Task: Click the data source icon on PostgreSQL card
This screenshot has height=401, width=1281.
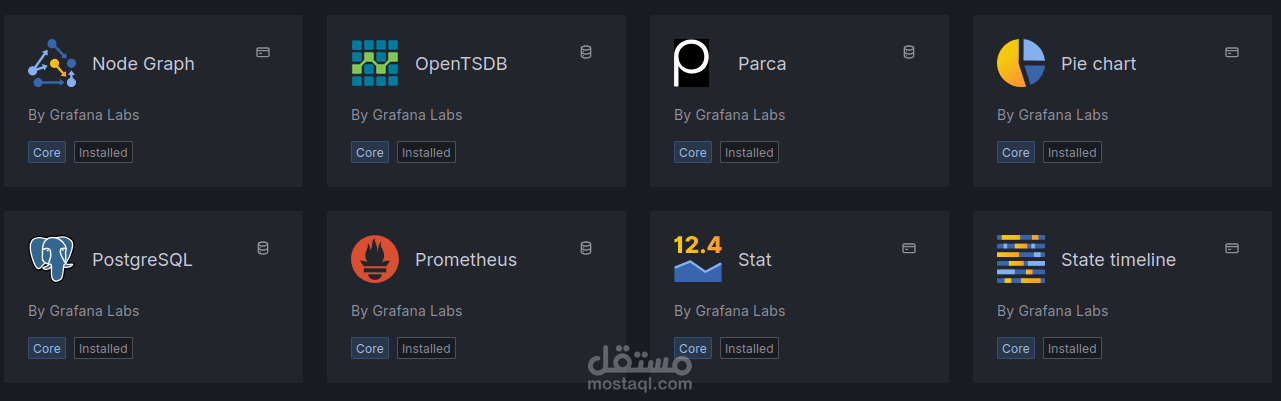Action: click(263, 248)
